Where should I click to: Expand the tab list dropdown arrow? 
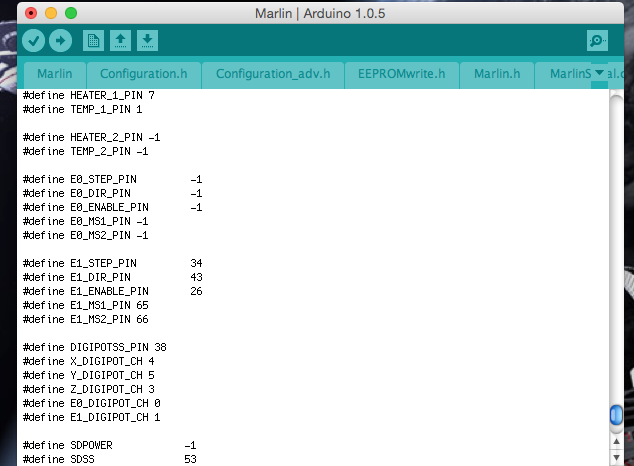(598, 73)
